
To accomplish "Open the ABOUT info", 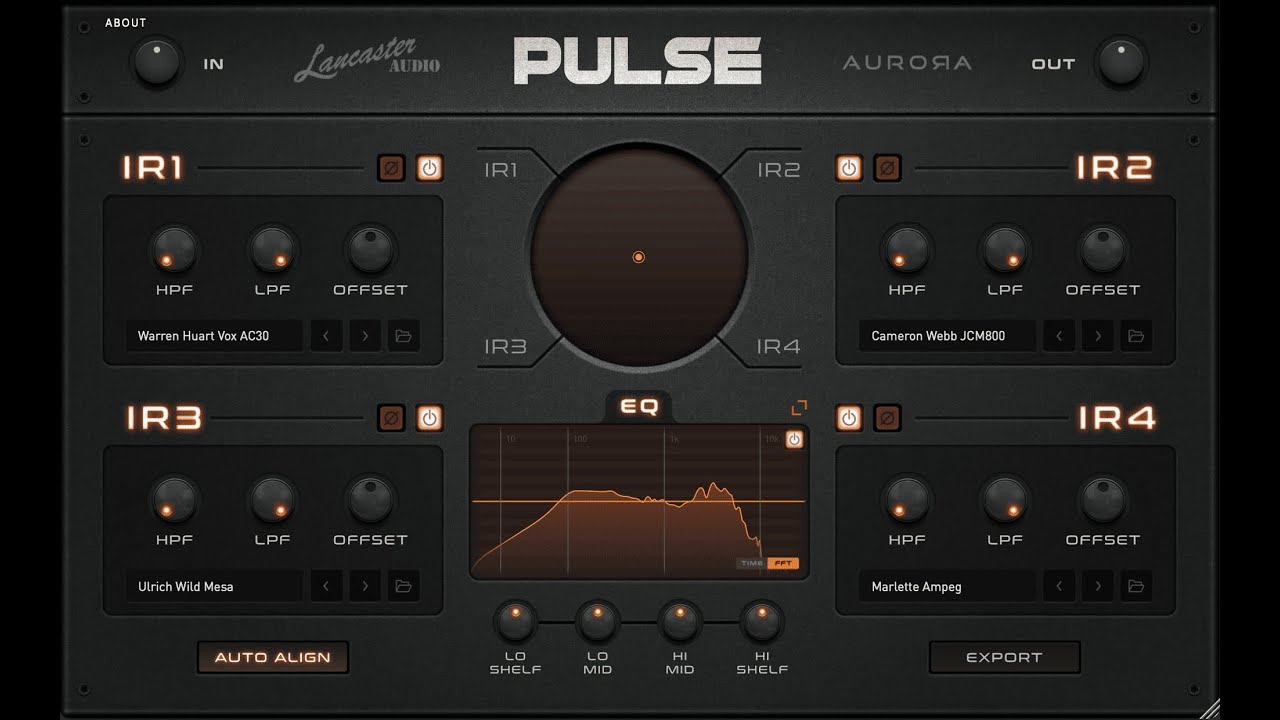I will click(126, 22).
